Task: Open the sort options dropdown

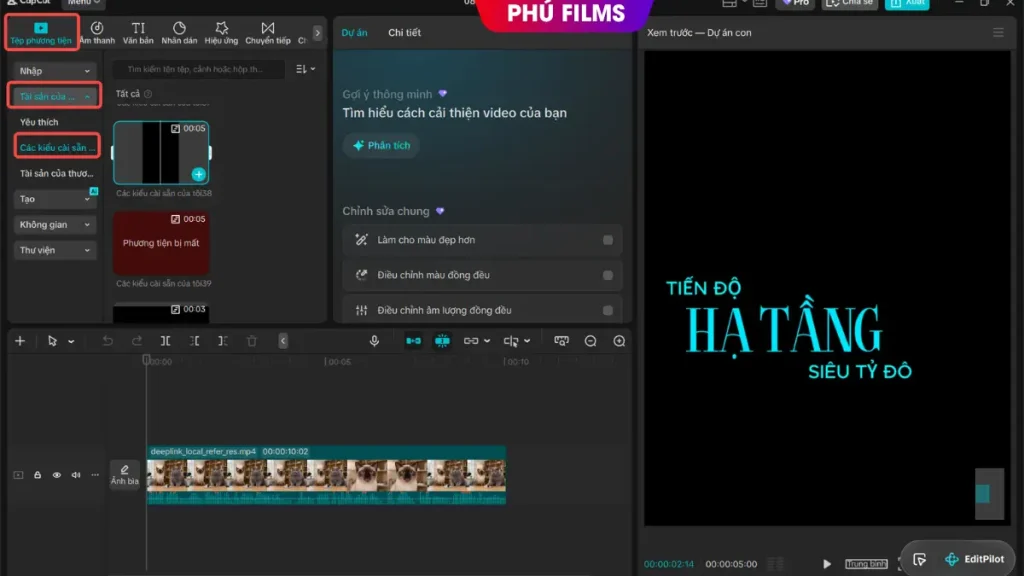Action: (x=305, y=69)
